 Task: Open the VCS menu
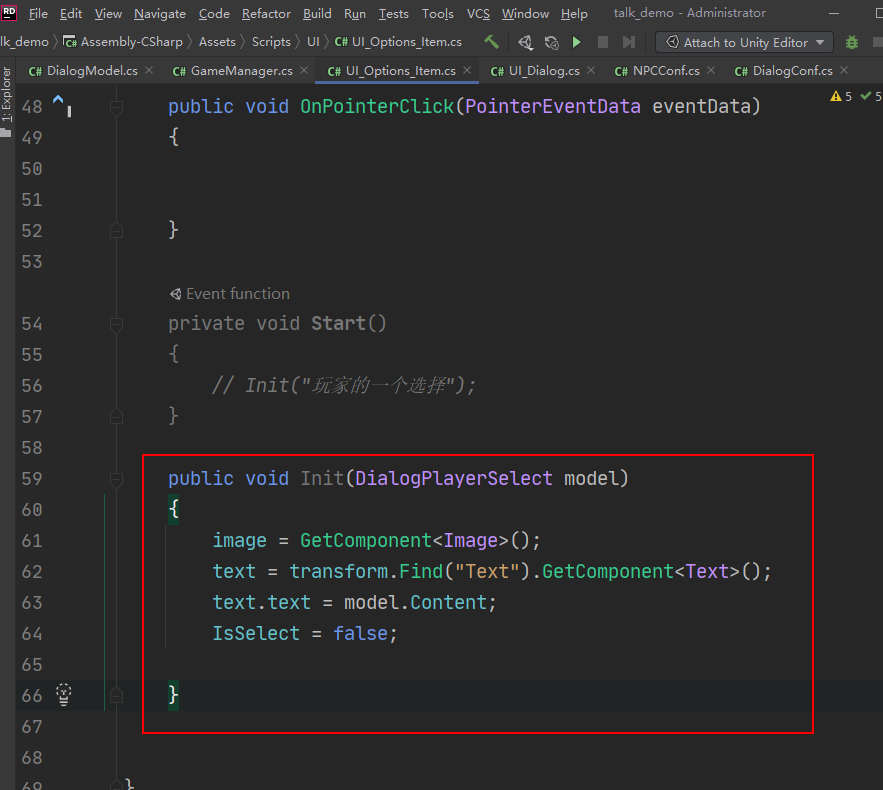pos(478,14)
